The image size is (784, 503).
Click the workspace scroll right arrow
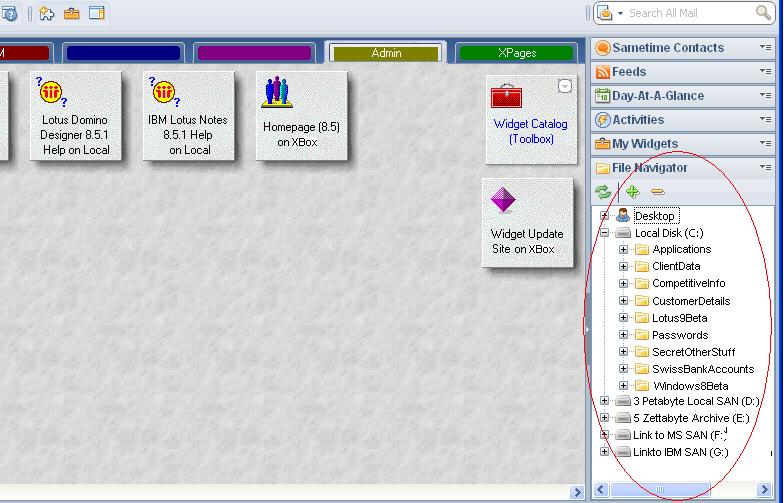pos(577,492)
